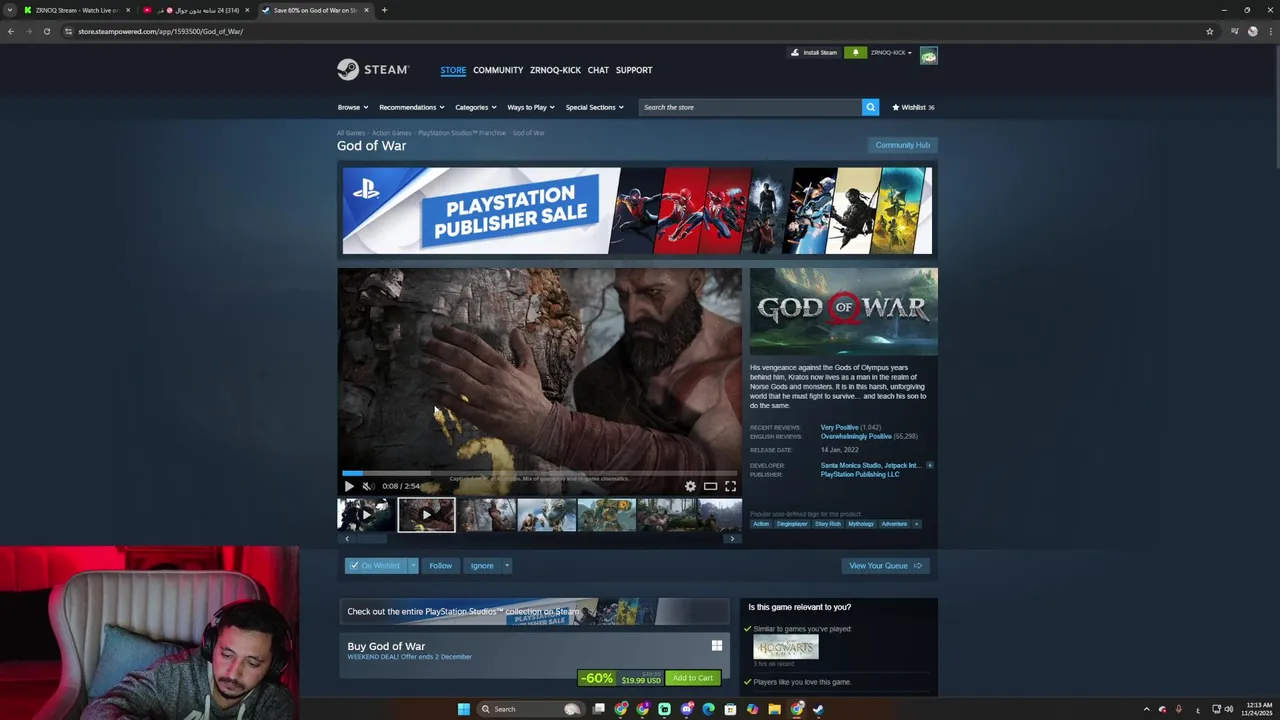This screenshot has height=720, width=1280.
Task: Open File Explorer from the taskbar
Action: (x=774, y=709)
